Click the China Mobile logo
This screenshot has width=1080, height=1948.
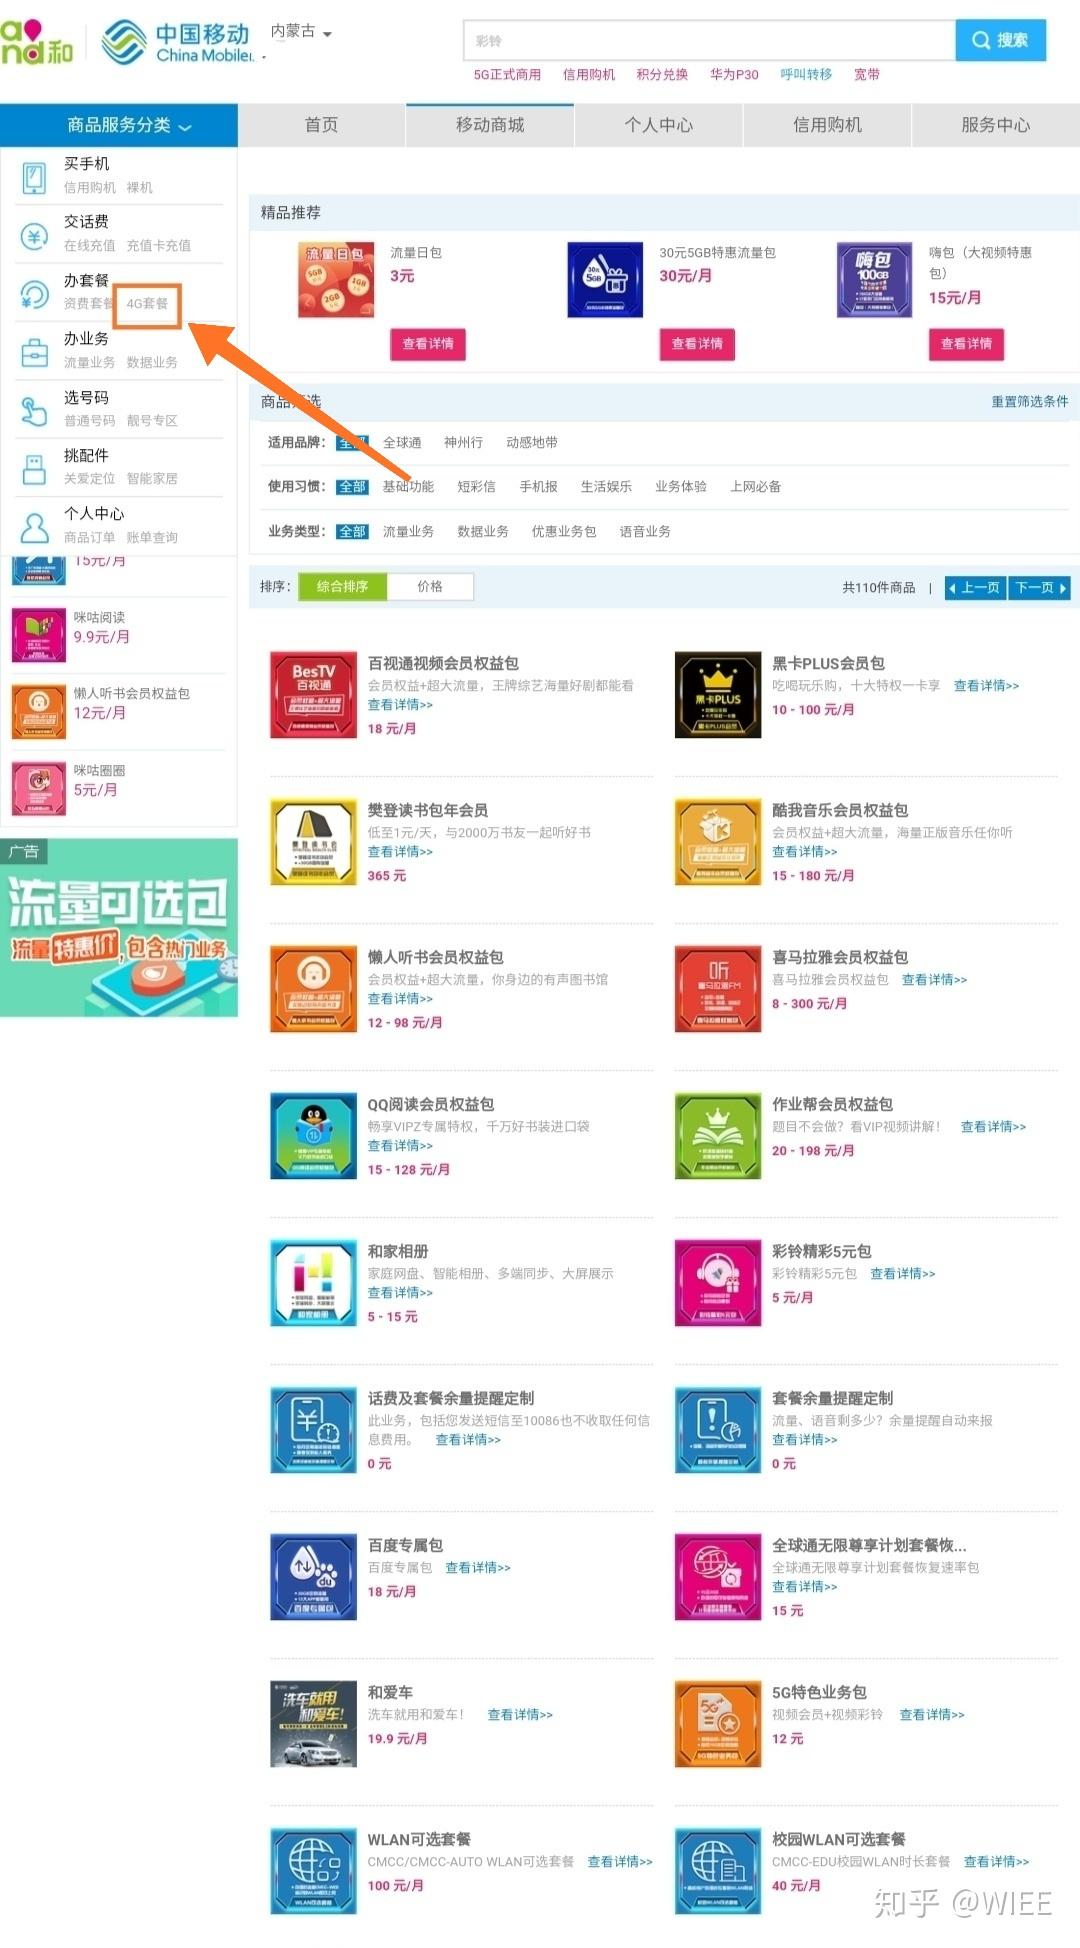(x=176, y=42)
